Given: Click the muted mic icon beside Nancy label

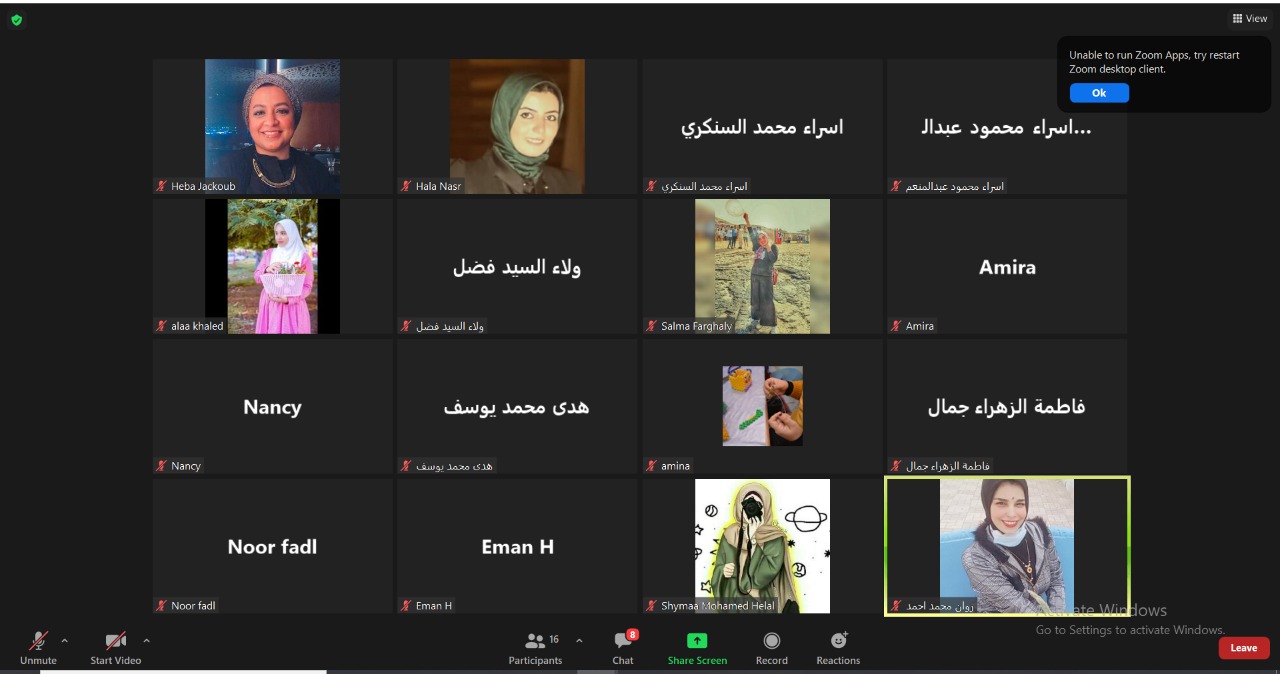Looking at the screenshot, I should click(x=161, y=466).
